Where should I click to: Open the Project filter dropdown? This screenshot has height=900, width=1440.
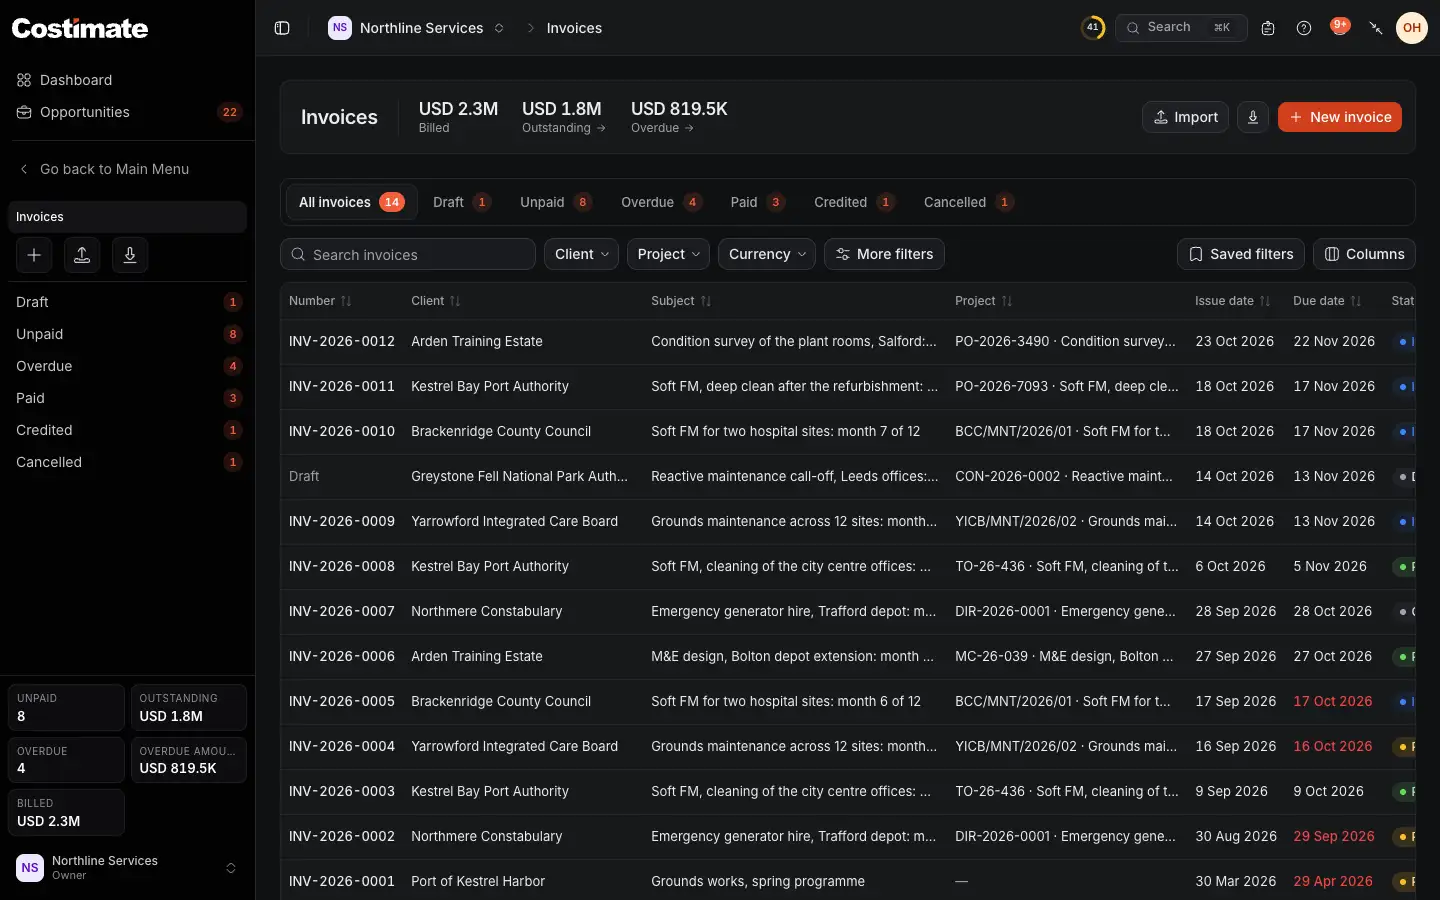pos(668,254)
